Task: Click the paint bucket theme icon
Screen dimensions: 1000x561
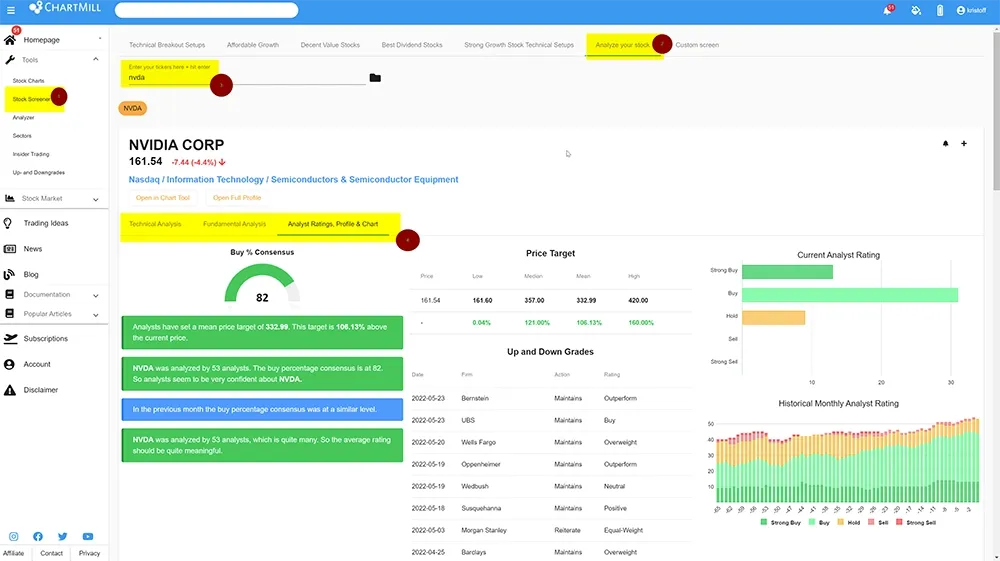Action: click(x=916, y=10)
